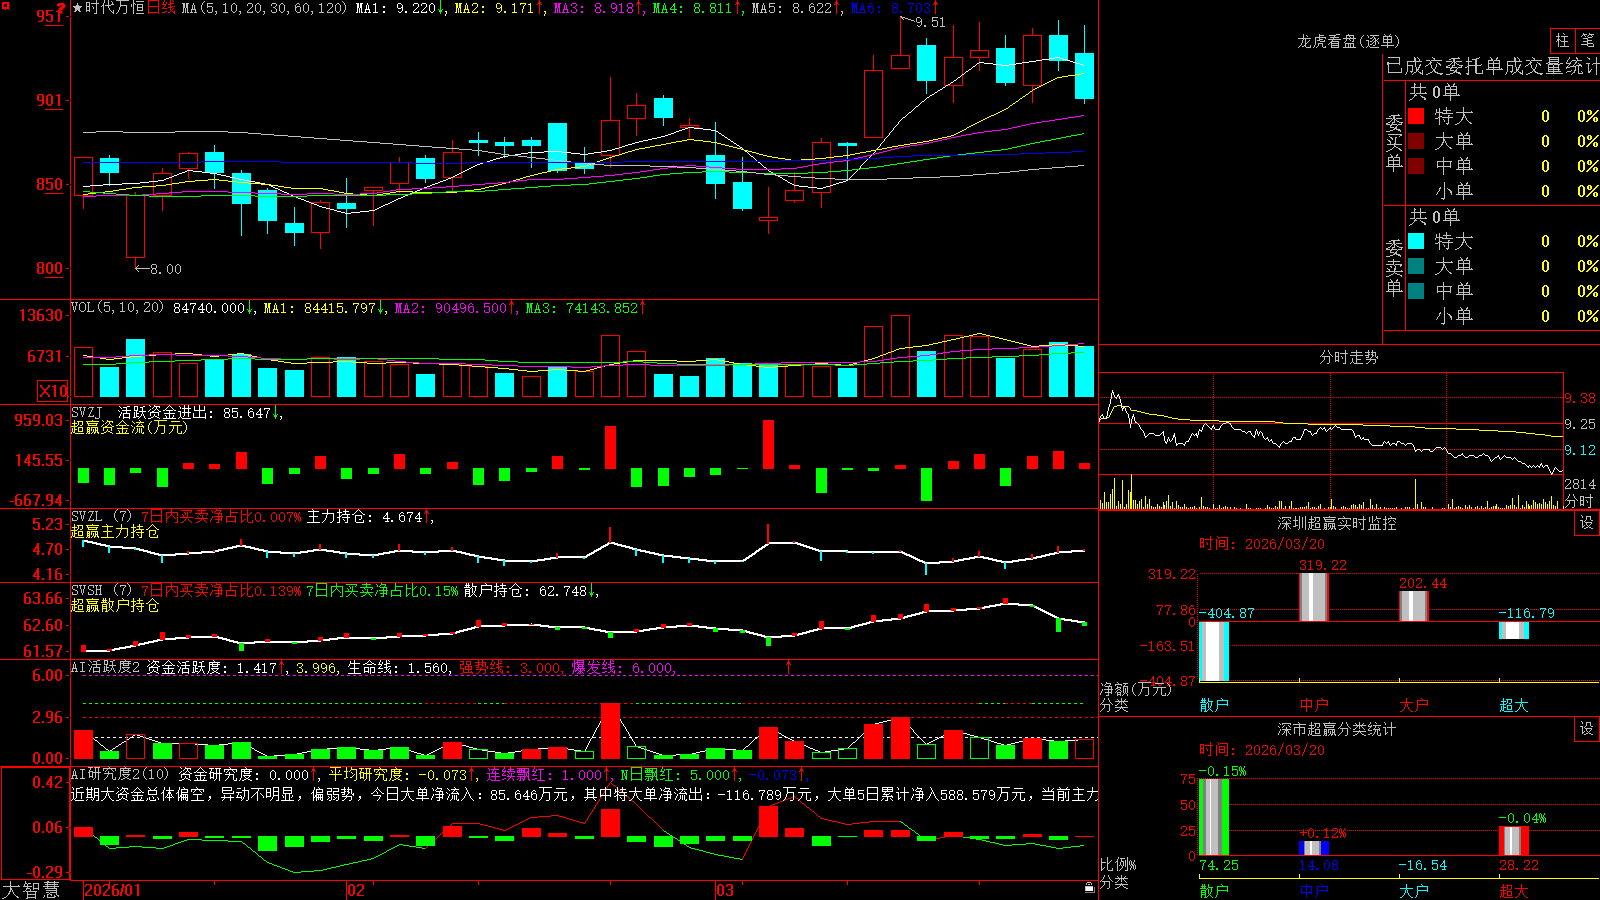Click the 319.22 中户 bar in 实时监控
Viewport: 1600px width, 900px height.
click(1314, 597)
